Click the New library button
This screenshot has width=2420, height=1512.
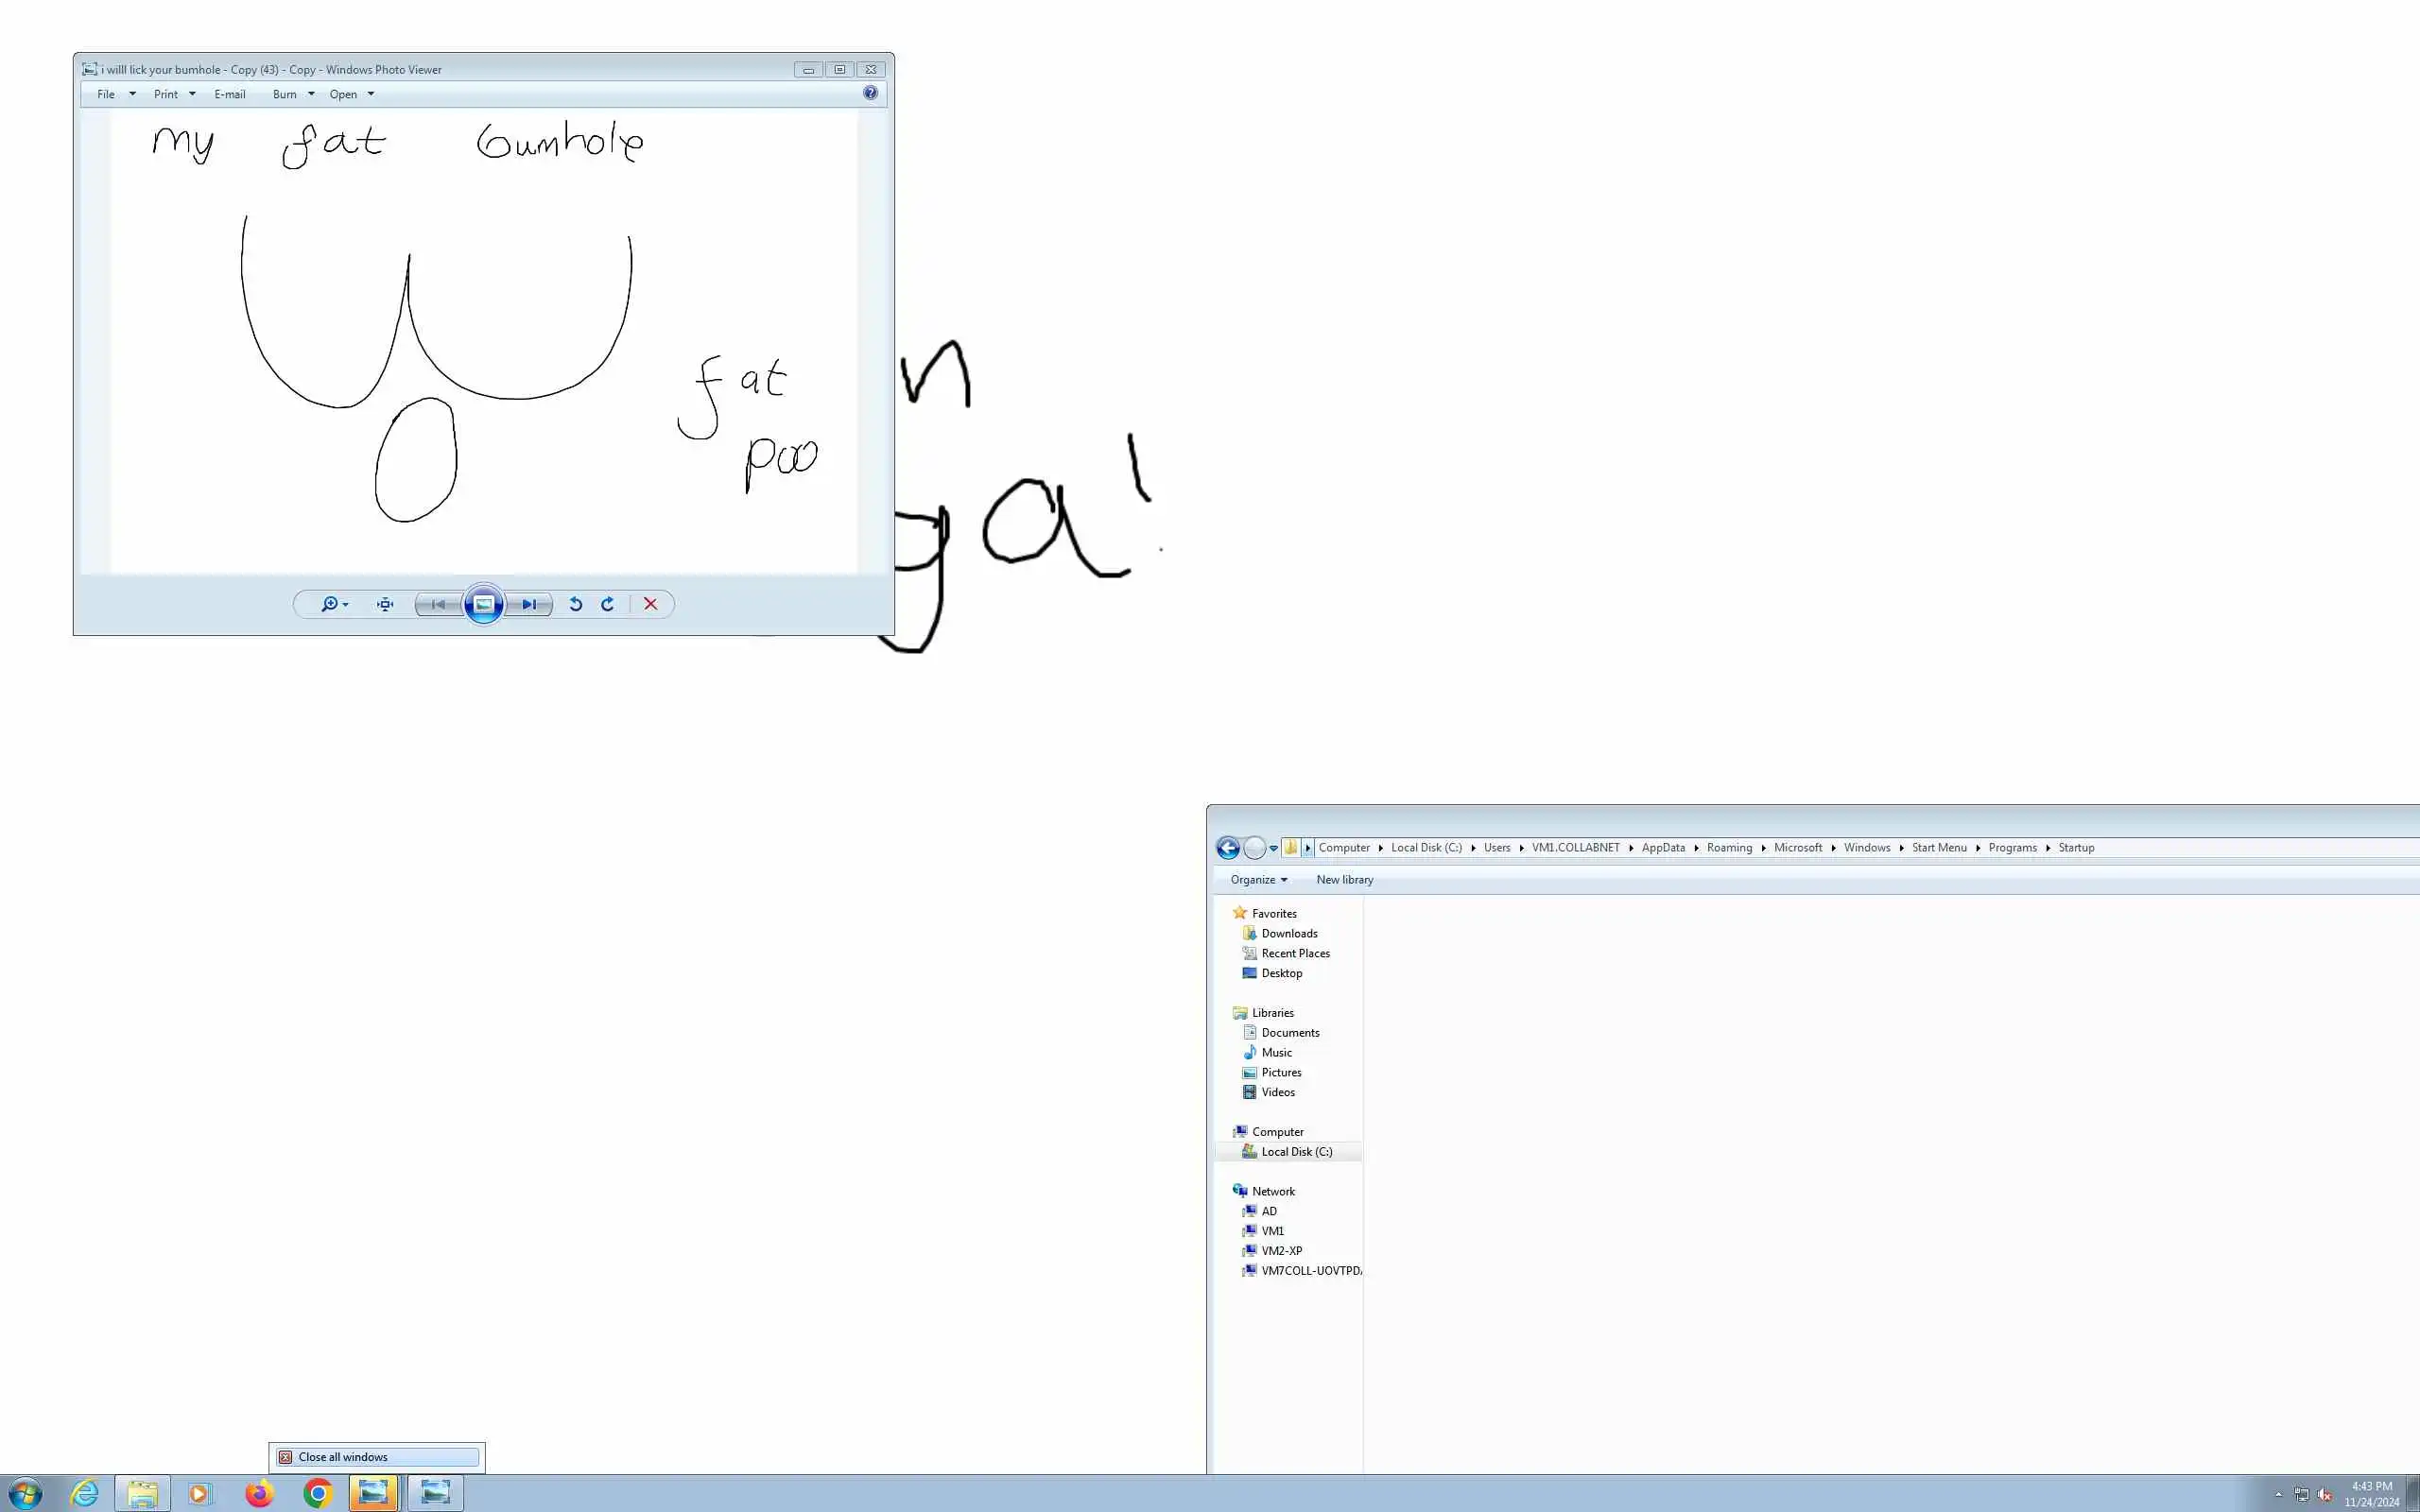1344,879
